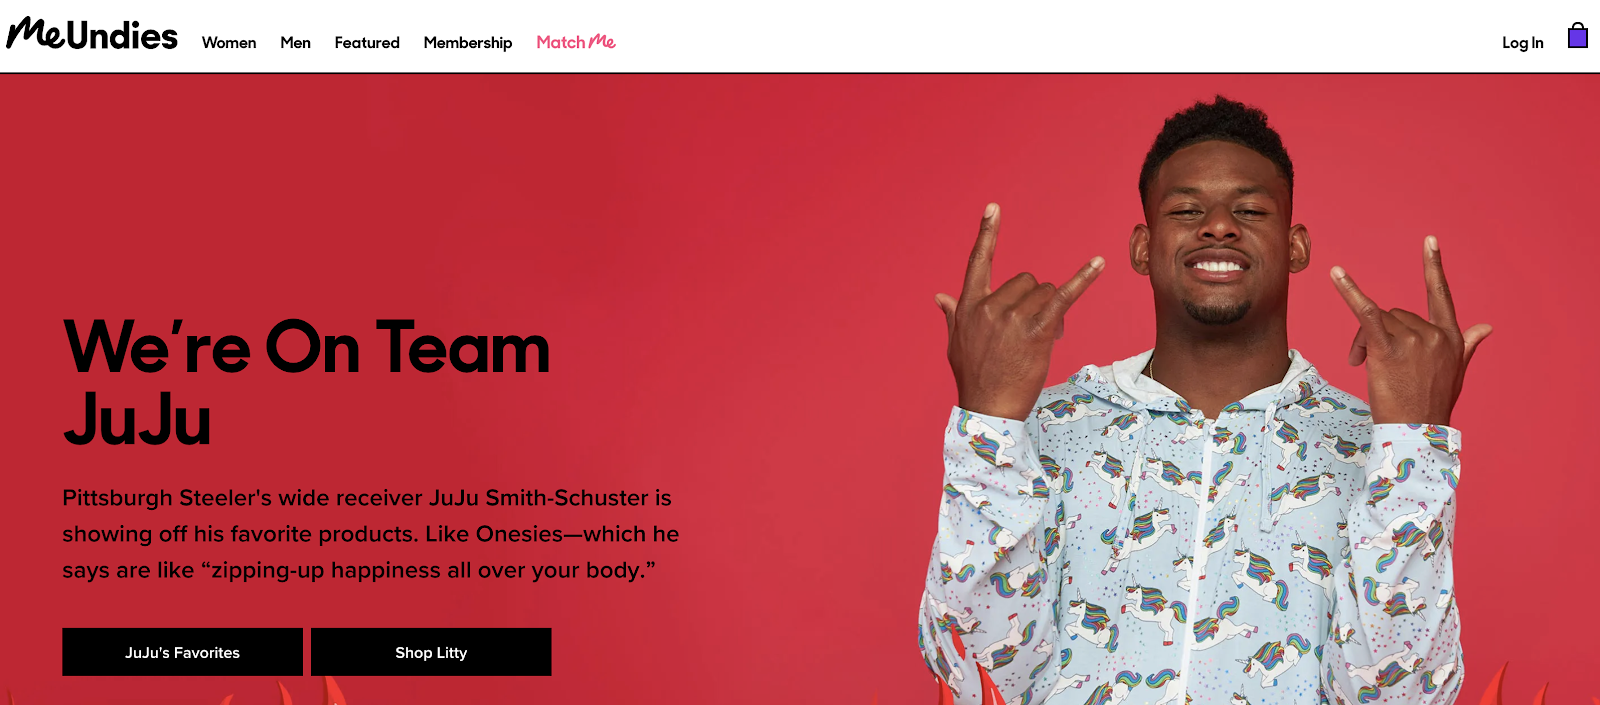
Task: Click the JuJu's Favorites button
Action: point(182,652)
